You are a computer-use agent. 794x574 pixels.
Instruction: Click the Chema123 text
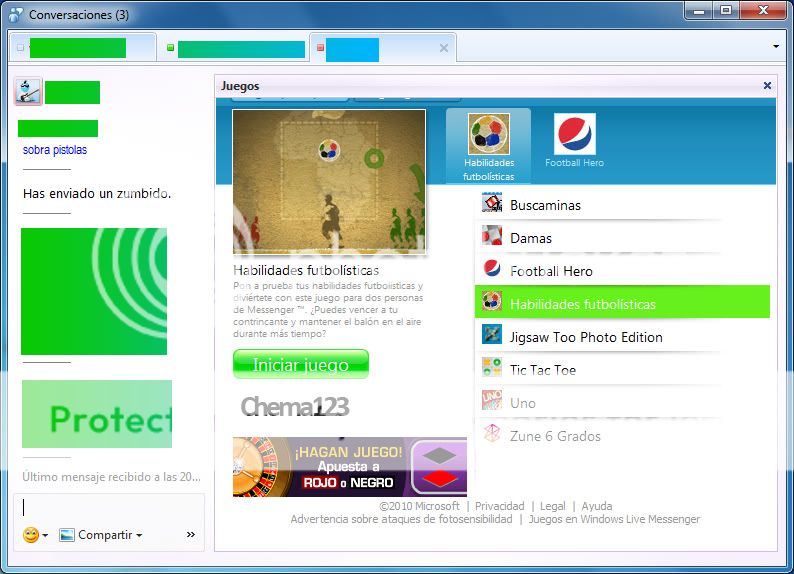pos(295,406)
